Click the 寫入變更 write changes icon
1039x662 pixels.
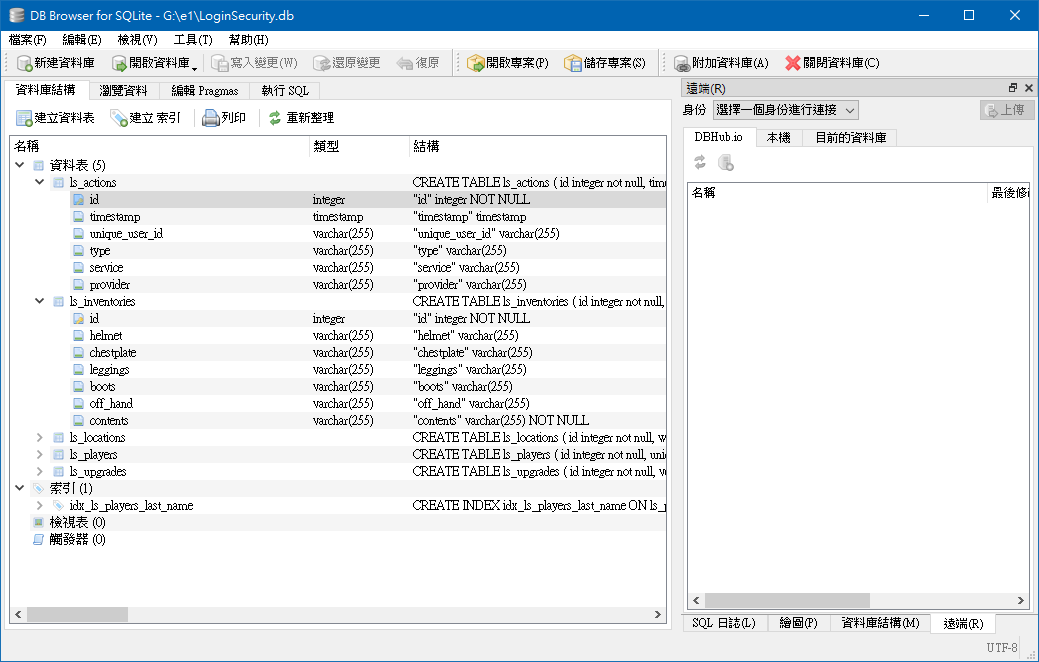point(219,63)
